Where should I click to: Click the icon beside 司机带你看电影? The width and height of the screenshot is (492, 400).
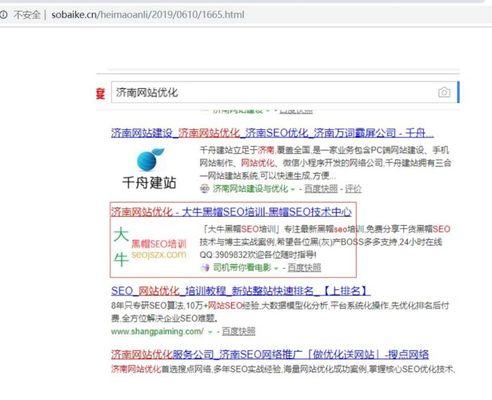(205, 267)
